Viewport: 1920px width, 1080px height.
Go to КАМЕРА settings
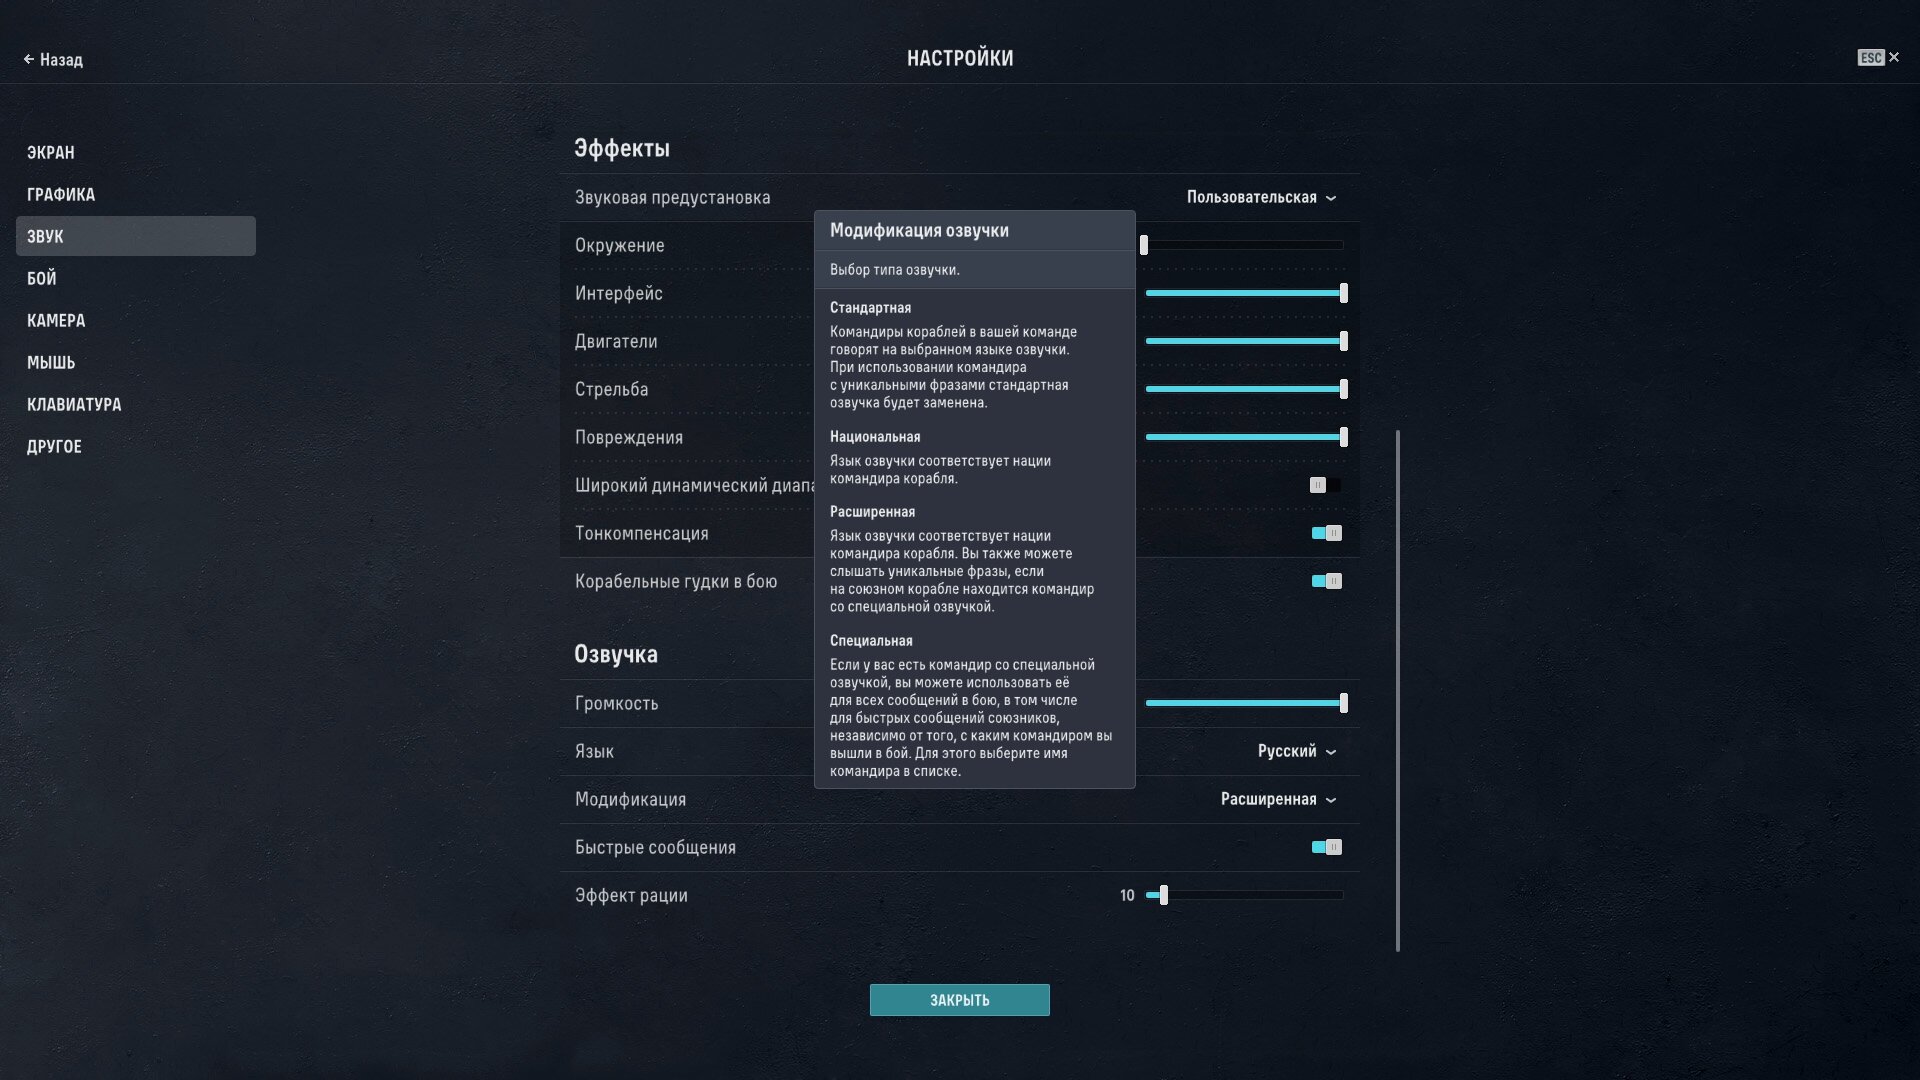click(x=56, y=320)
